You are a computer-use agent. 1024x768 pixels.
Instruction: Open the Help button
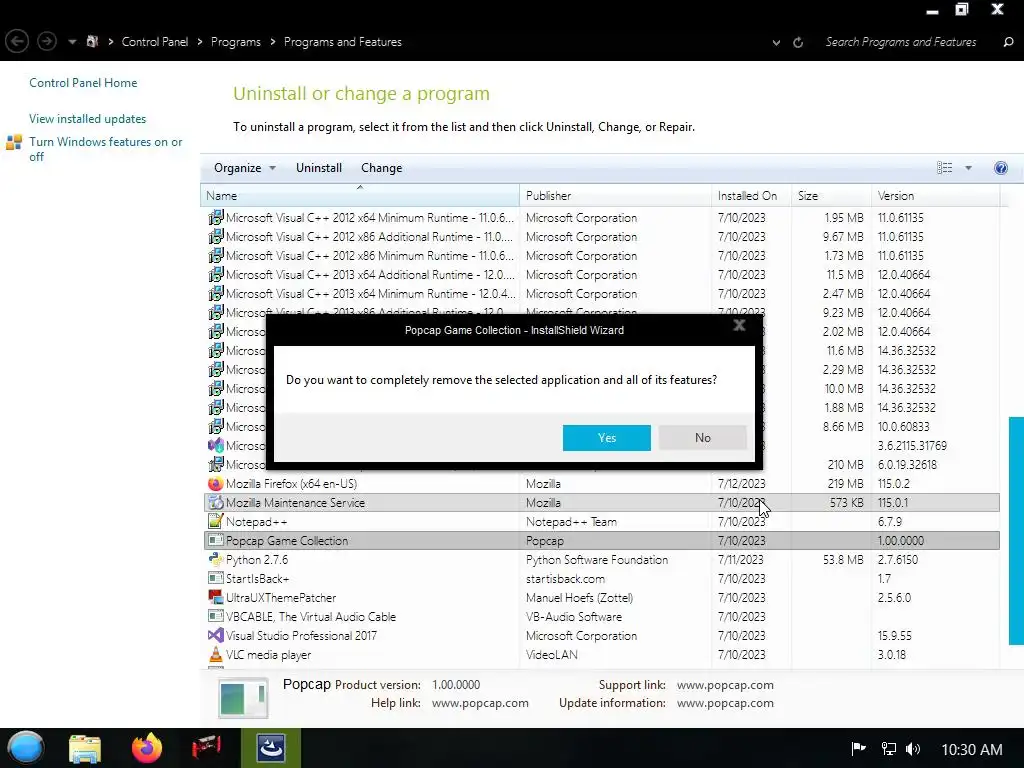coord(1000,168)
